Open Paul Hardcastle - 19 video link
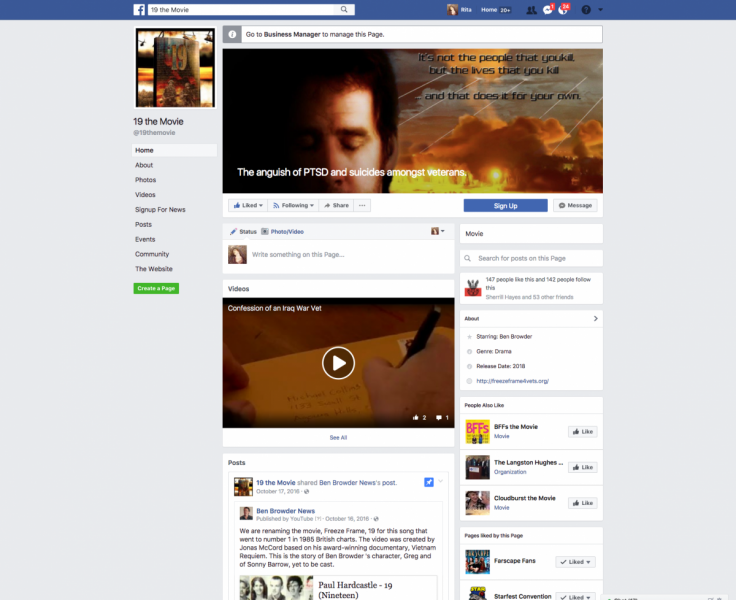The image size is (736, 600). click(x=355, y=590)
